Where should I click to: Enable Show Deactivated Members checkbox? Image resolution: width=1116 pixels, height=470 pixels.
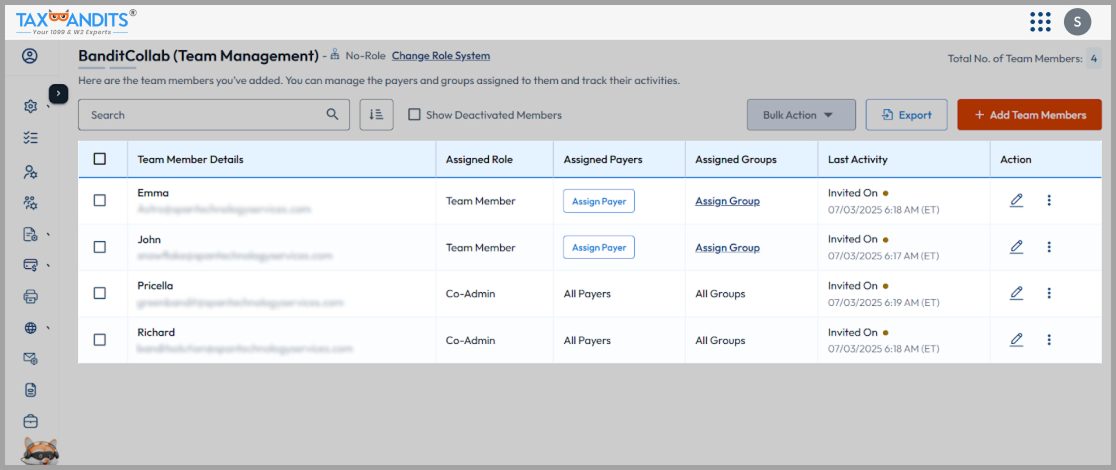414,115
